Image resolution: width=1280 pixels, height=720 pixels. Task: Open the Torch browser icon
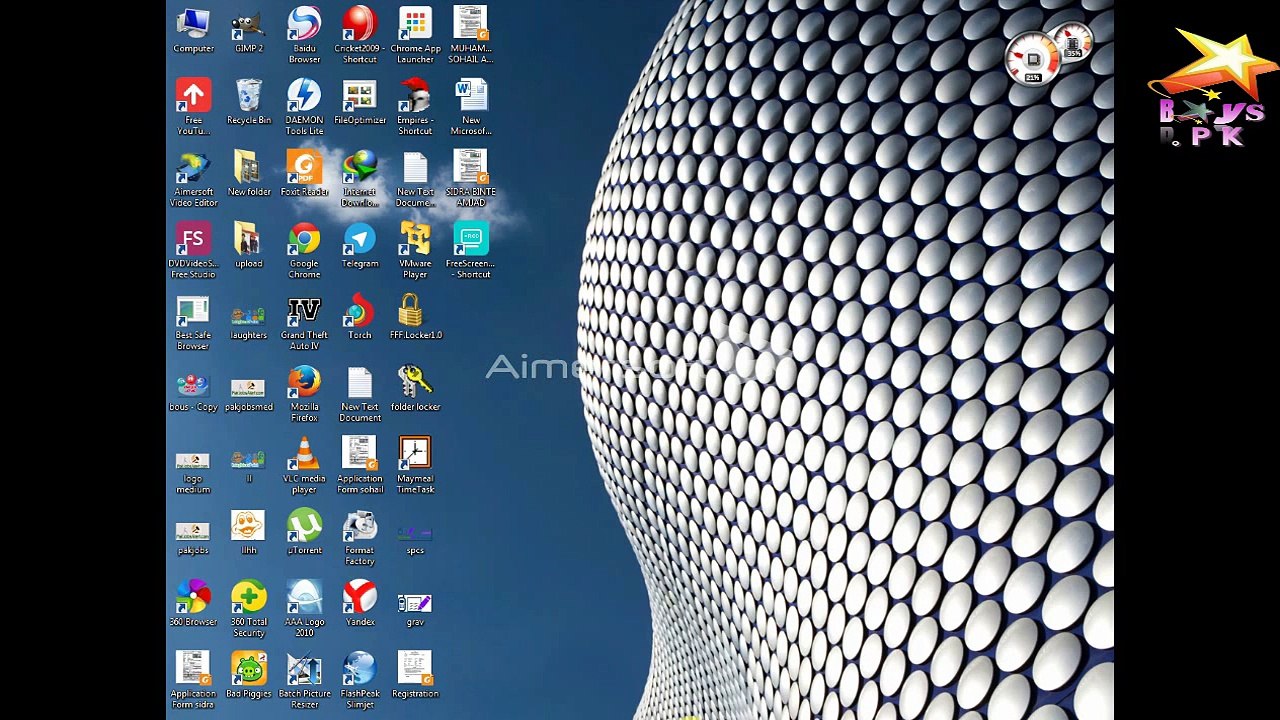[360, 317]
